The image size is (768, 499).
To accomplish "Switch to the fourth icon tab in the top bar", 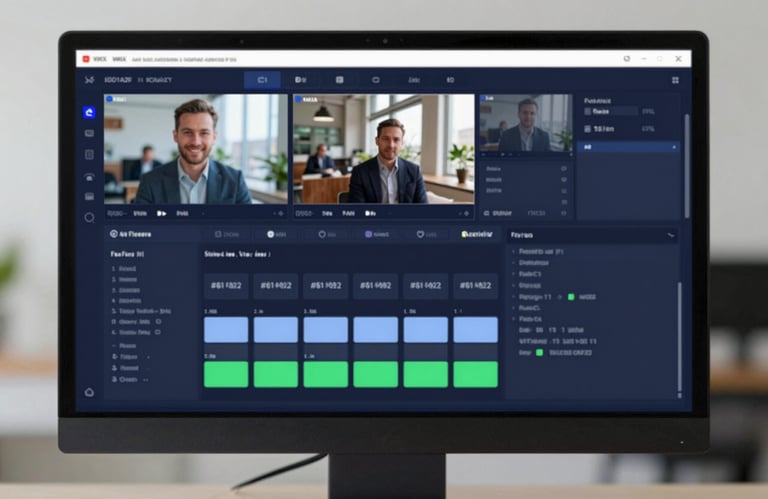I will coord(376,80).
